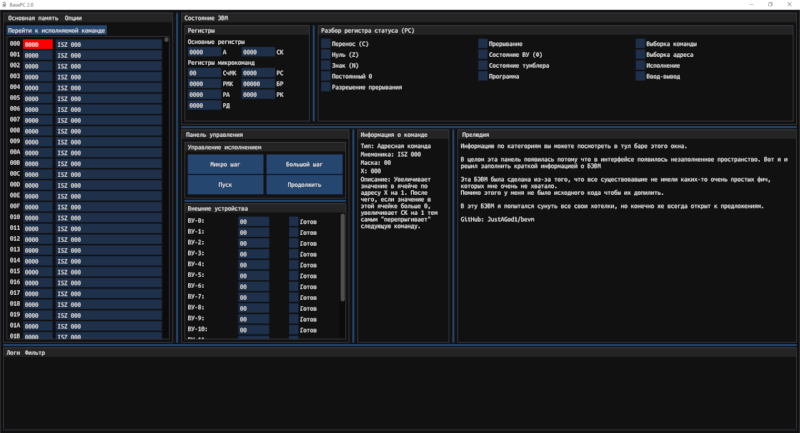Click the Большой шаг button
Screen dimensions: 800x433
point(304,164)
